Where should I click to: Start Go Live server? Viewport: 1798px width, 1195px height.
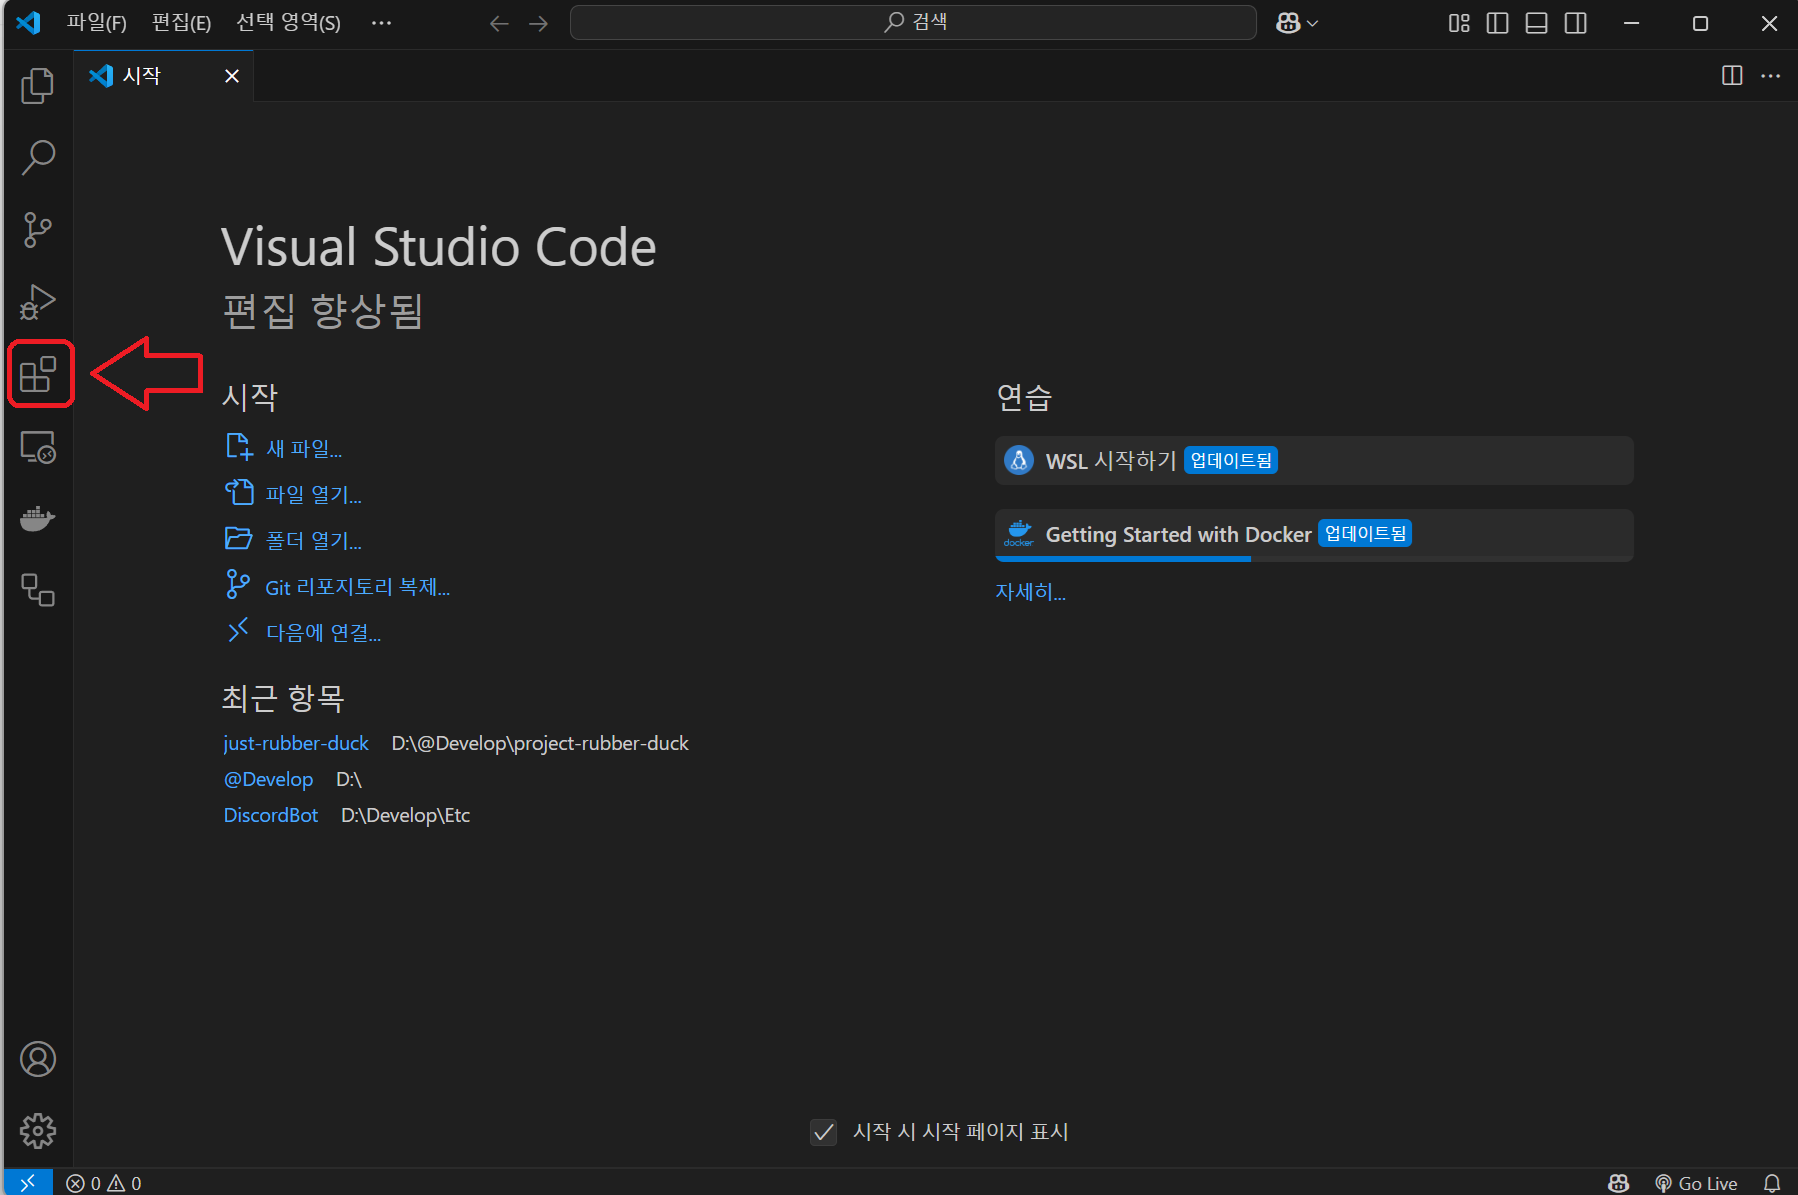click(1696, 1183)
